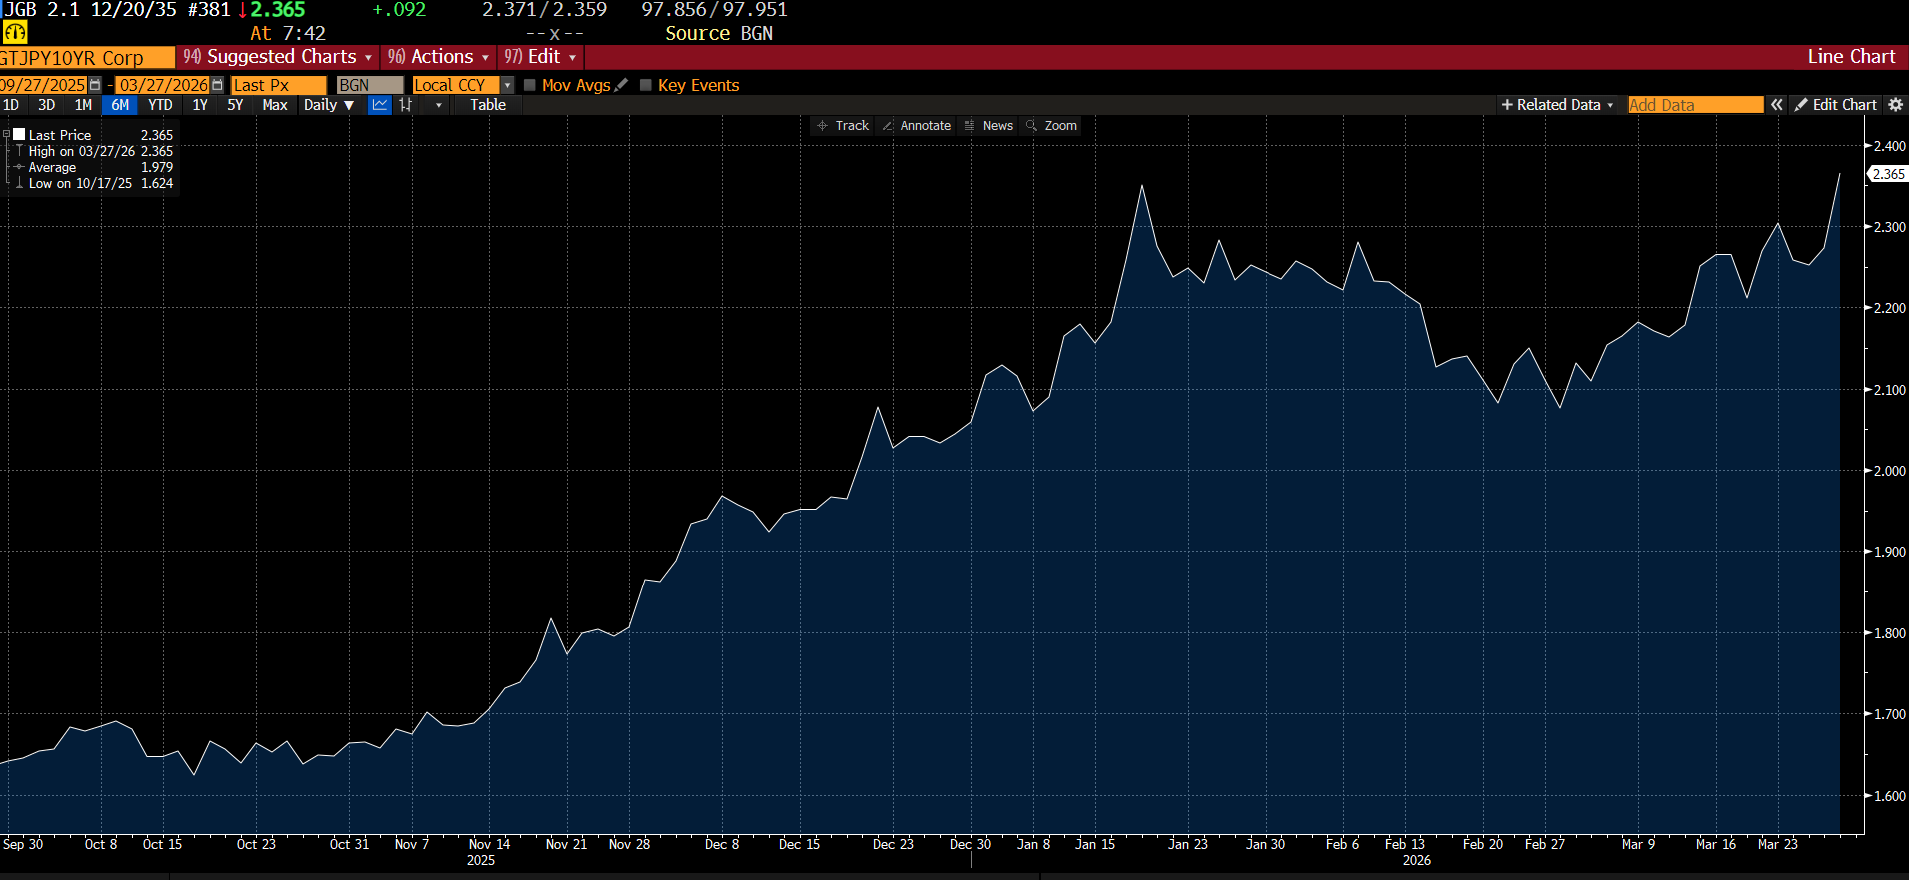
Task: Open the Local CCY currency dropdown
Action: [x=507, y=85]
